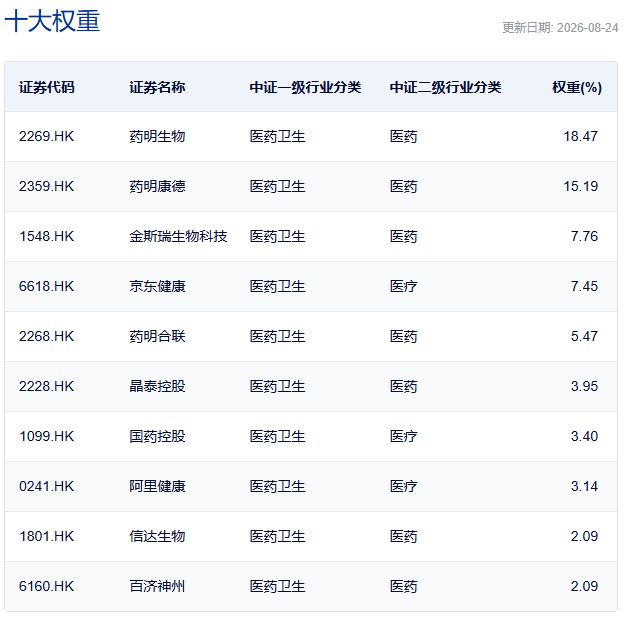The width and height of the screenshot is (624, 617).
Task: Select weight value 15.19
Action: click(x=581, y=186)
